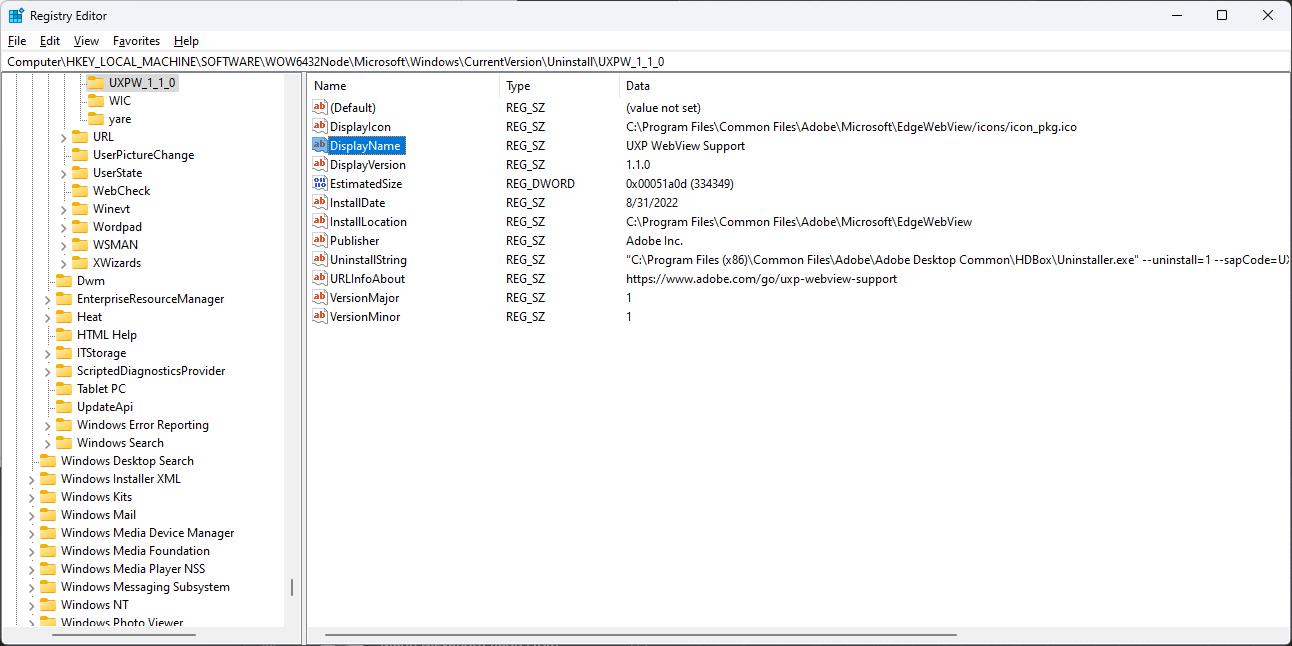This screenshot has height=646, width=1292.
Task: Click the VersionMinor value's string icon
Action: (320, 316)
